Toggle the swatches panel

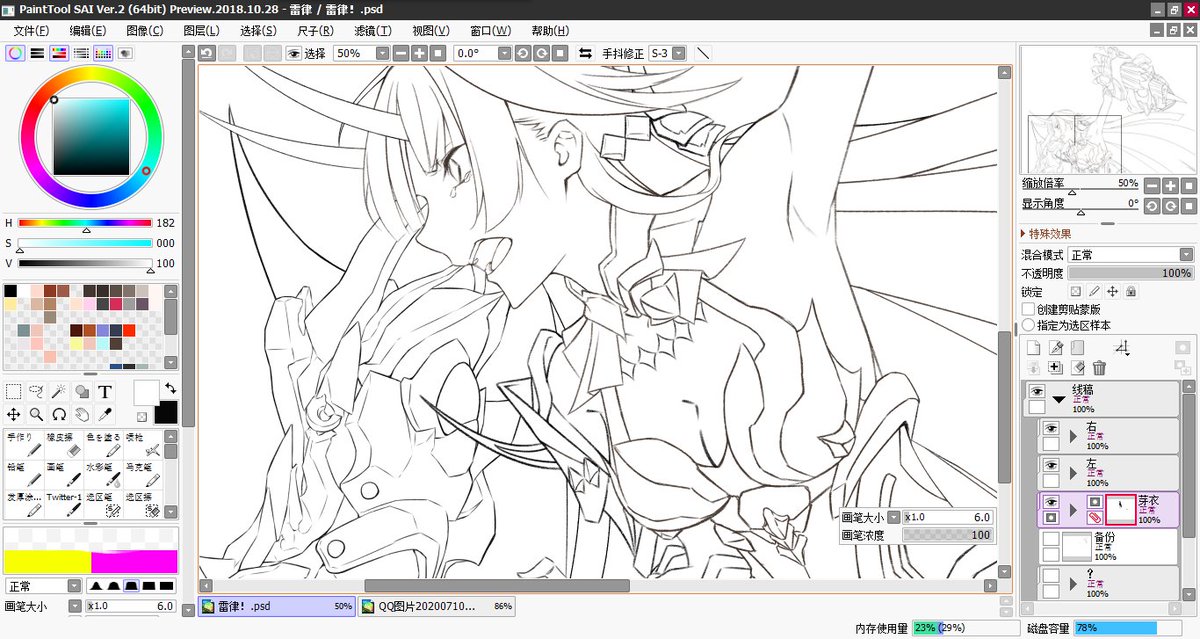click(x=103, y=53)
